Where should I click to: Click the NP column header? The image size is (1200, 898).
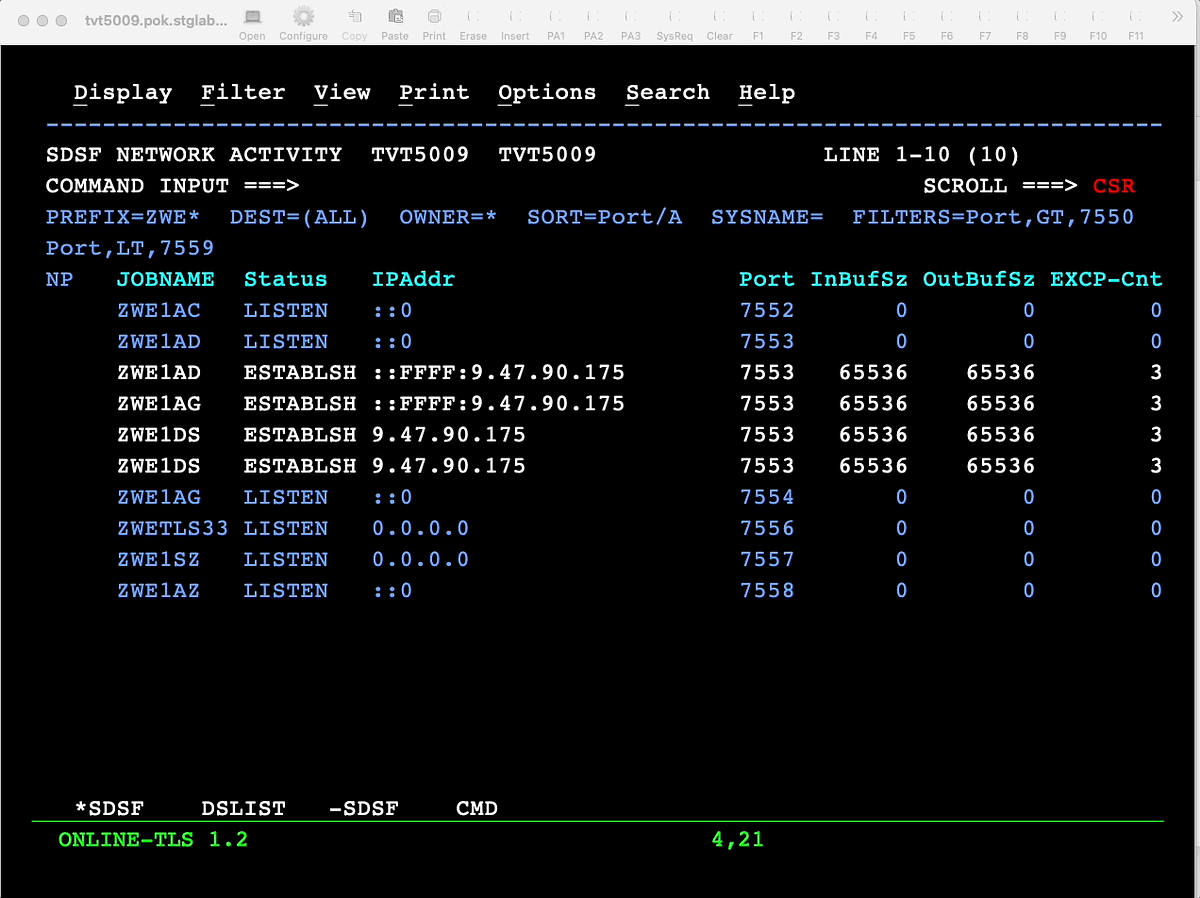coord(60,280)
